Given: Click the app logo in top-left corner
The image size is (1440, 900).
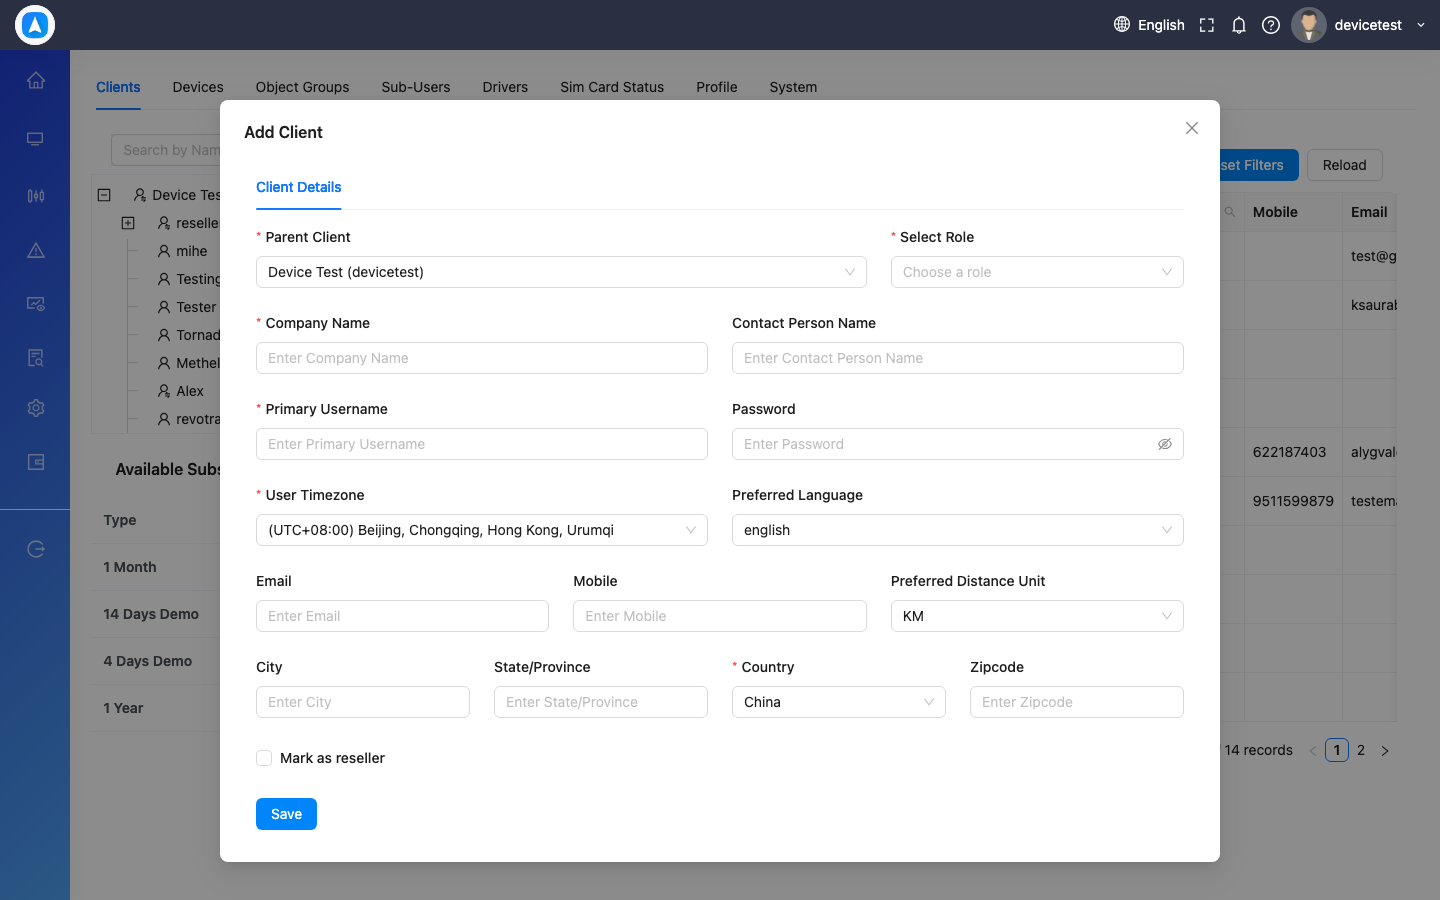Looking at the screenshot, I should pos(35,25).
